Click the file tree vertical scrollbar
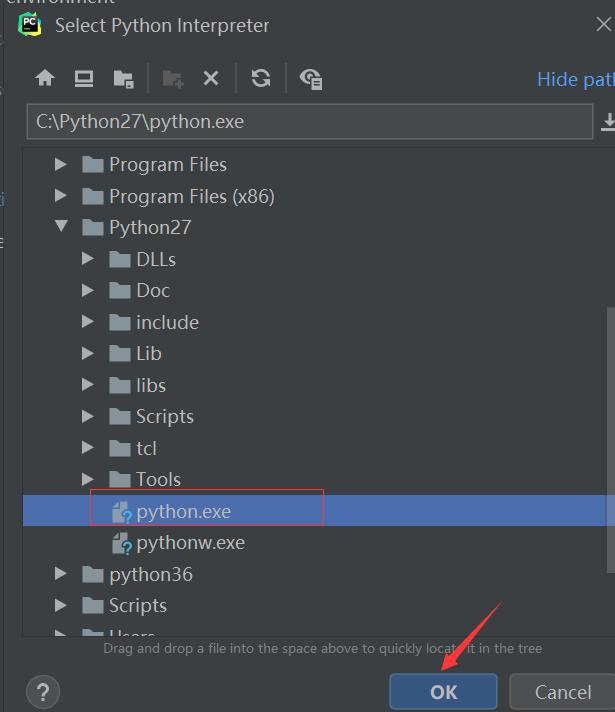Screen dimensions: 615x712 tap(611, 440)
